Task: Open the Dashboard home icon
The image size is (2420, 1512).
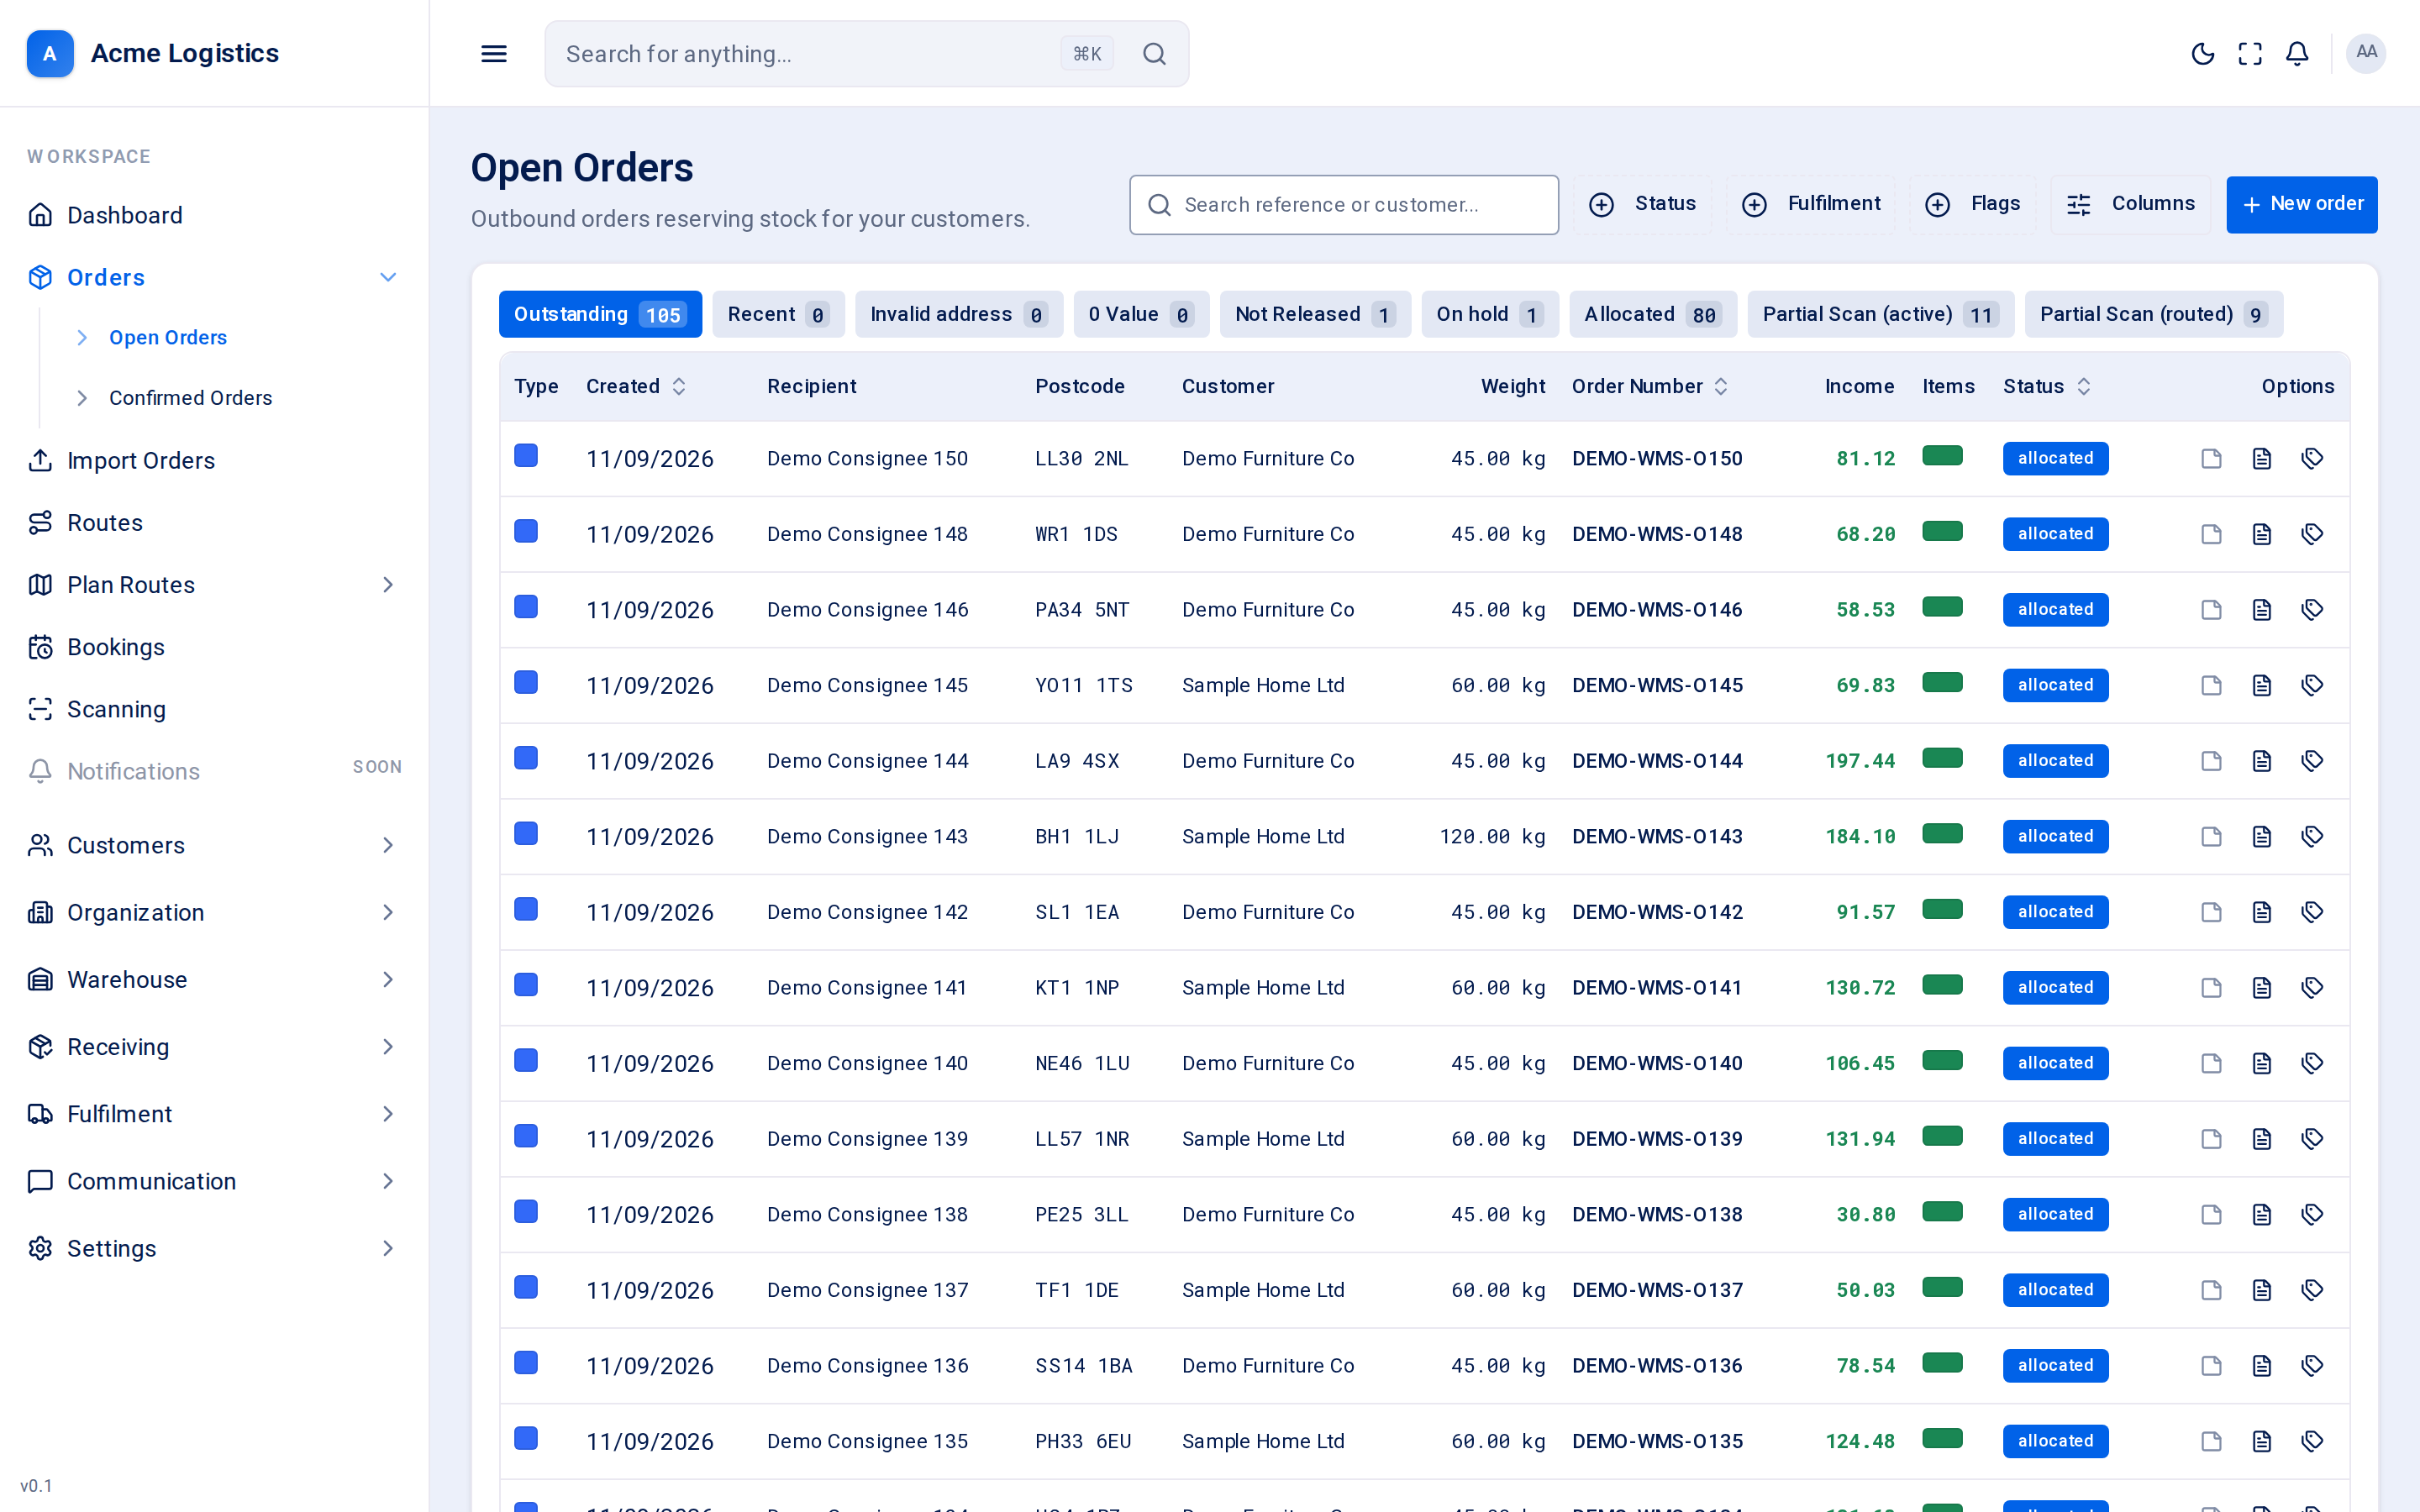Action: coord(40,215)
